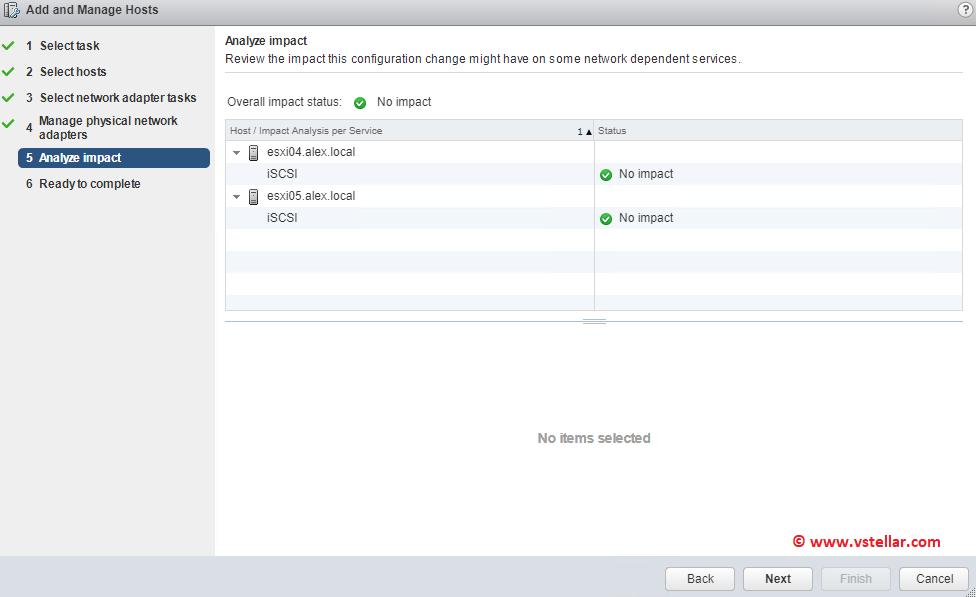The width and height of the screenshot is (976, 597).
Task: Click the help question mark icon
Action: tap(965, 10)
